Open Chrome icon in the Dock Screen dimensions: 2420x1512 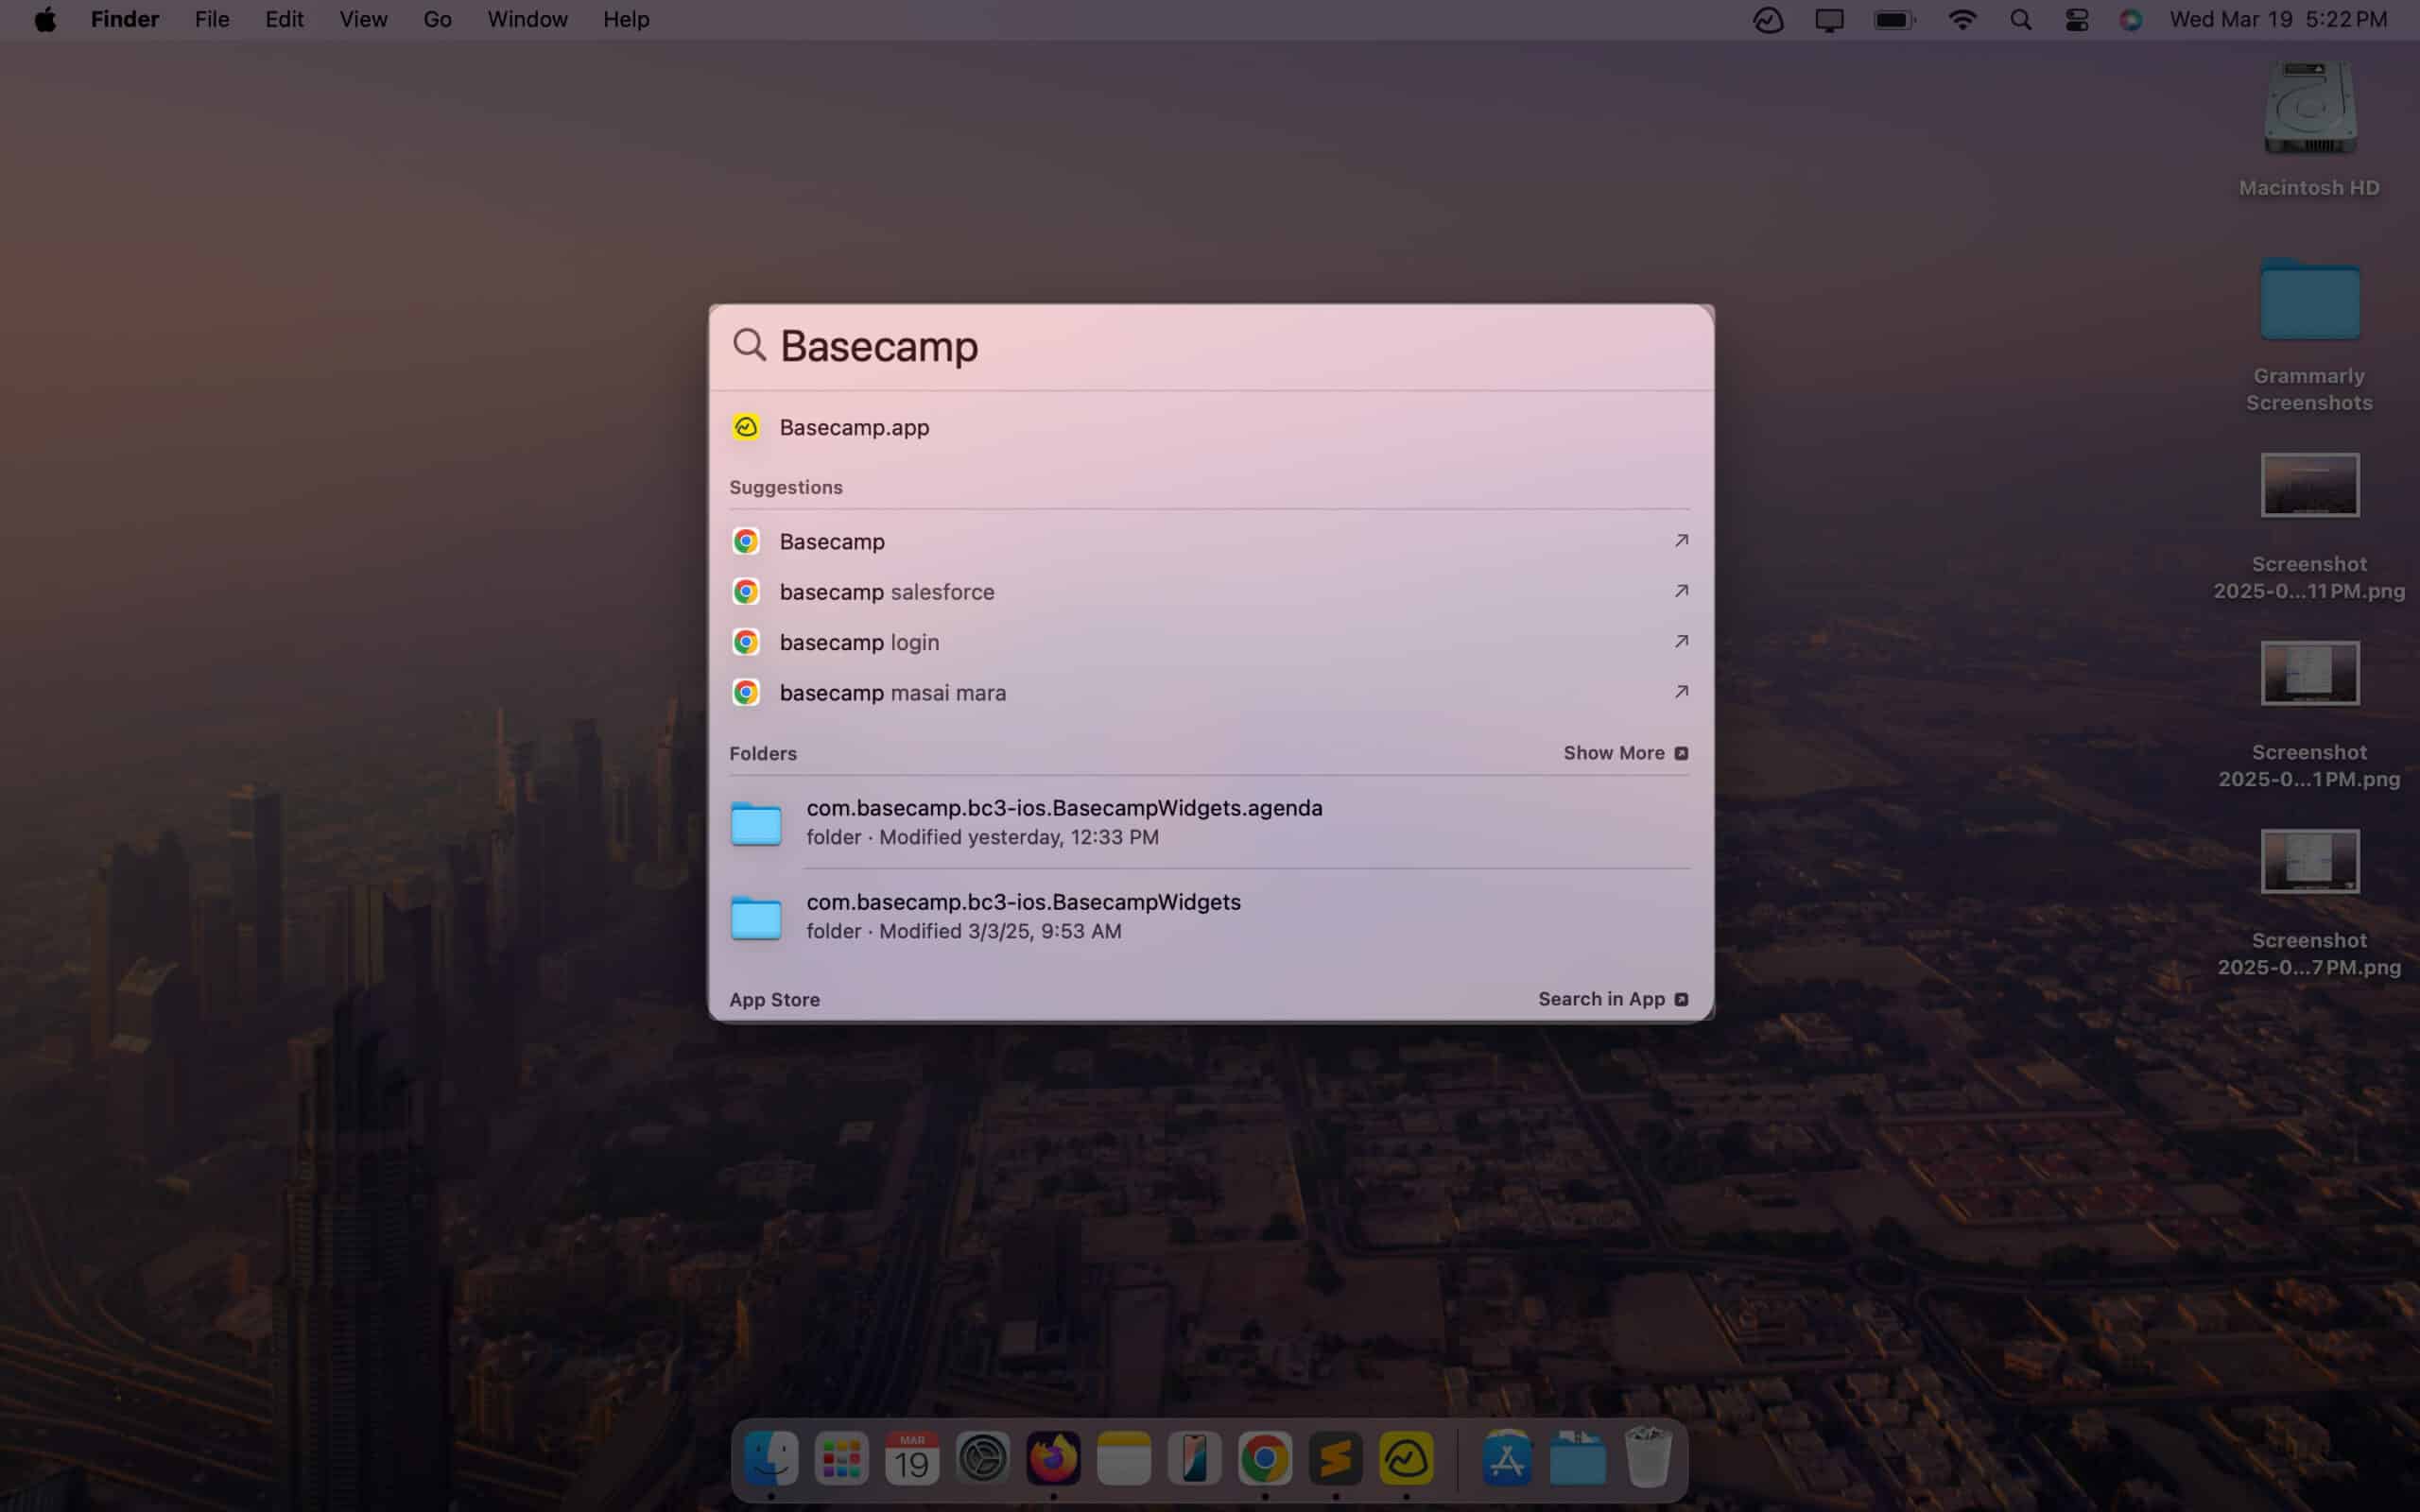(1265, 1458)
